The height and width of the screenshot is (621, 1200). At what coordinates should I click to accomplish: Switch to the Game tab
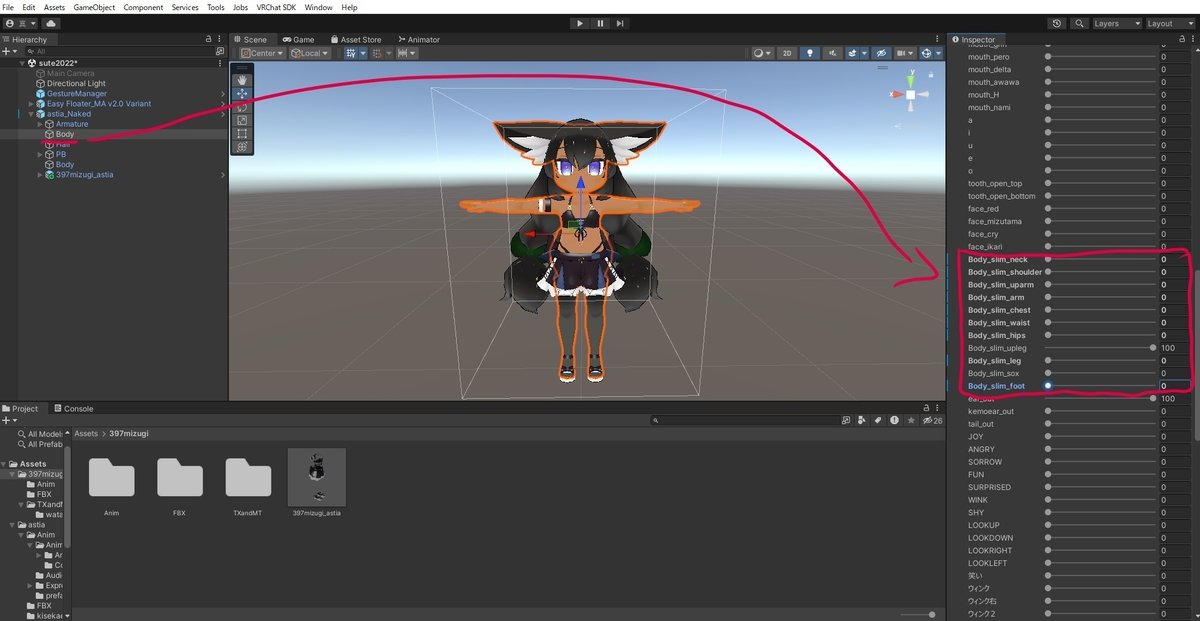[x=299, y=39]
